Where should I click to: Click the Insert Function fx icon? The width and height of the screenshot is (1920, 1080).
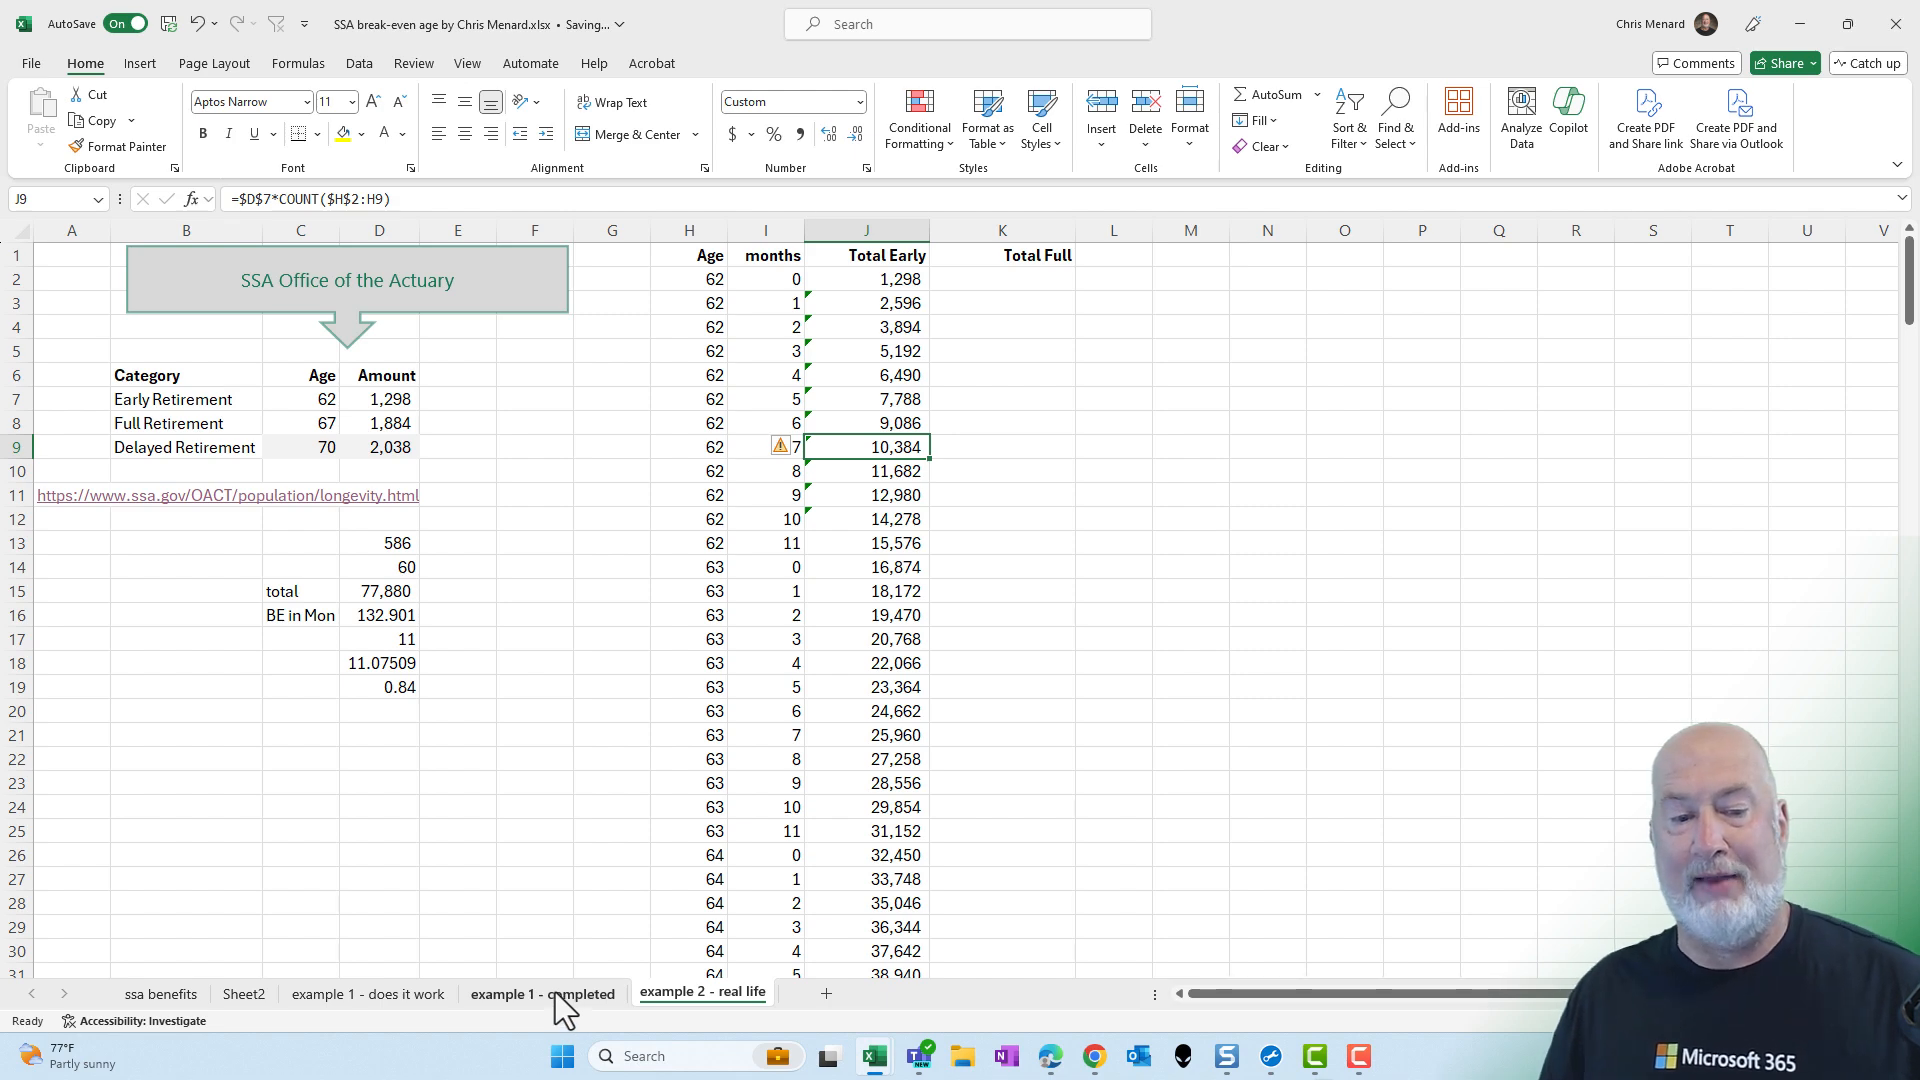tap(191, 199)
